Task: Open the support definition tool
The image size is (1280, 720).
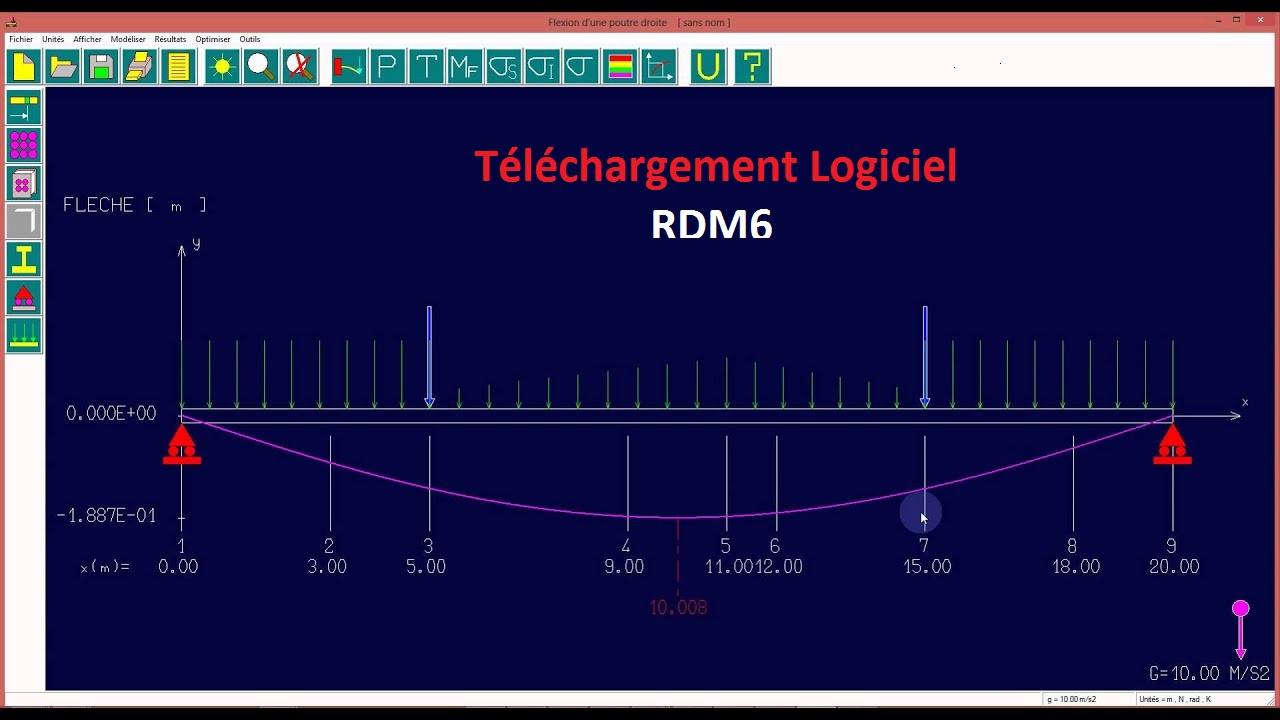Action: [23, 296]
